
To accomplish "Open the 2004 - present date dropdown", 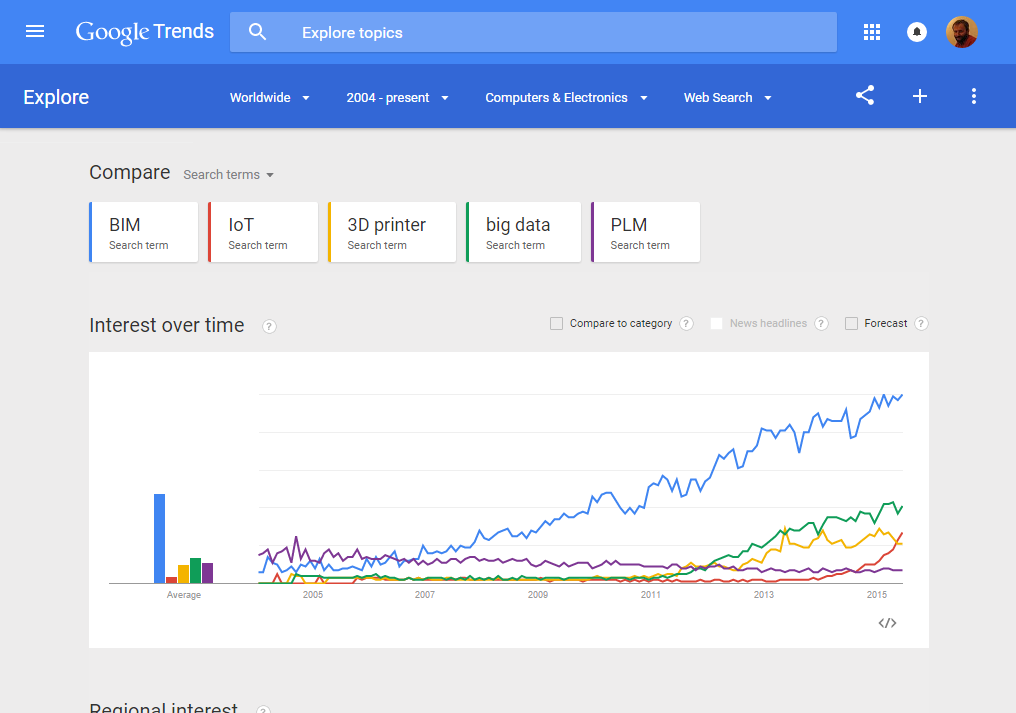I will coord(397,98).
